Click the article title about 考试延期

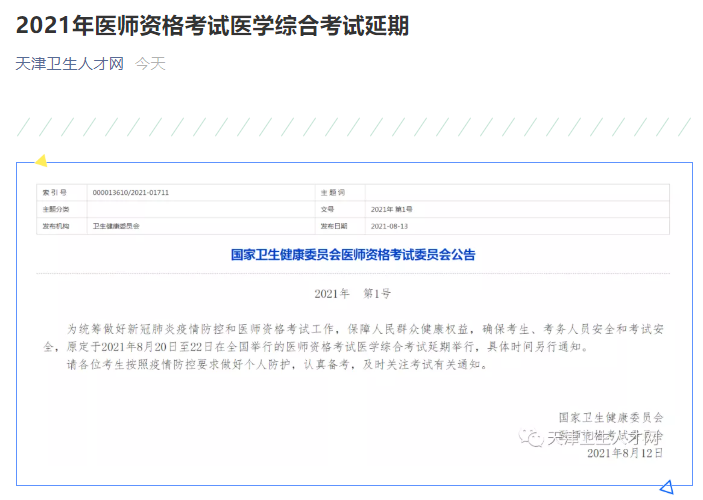(212, 26)
